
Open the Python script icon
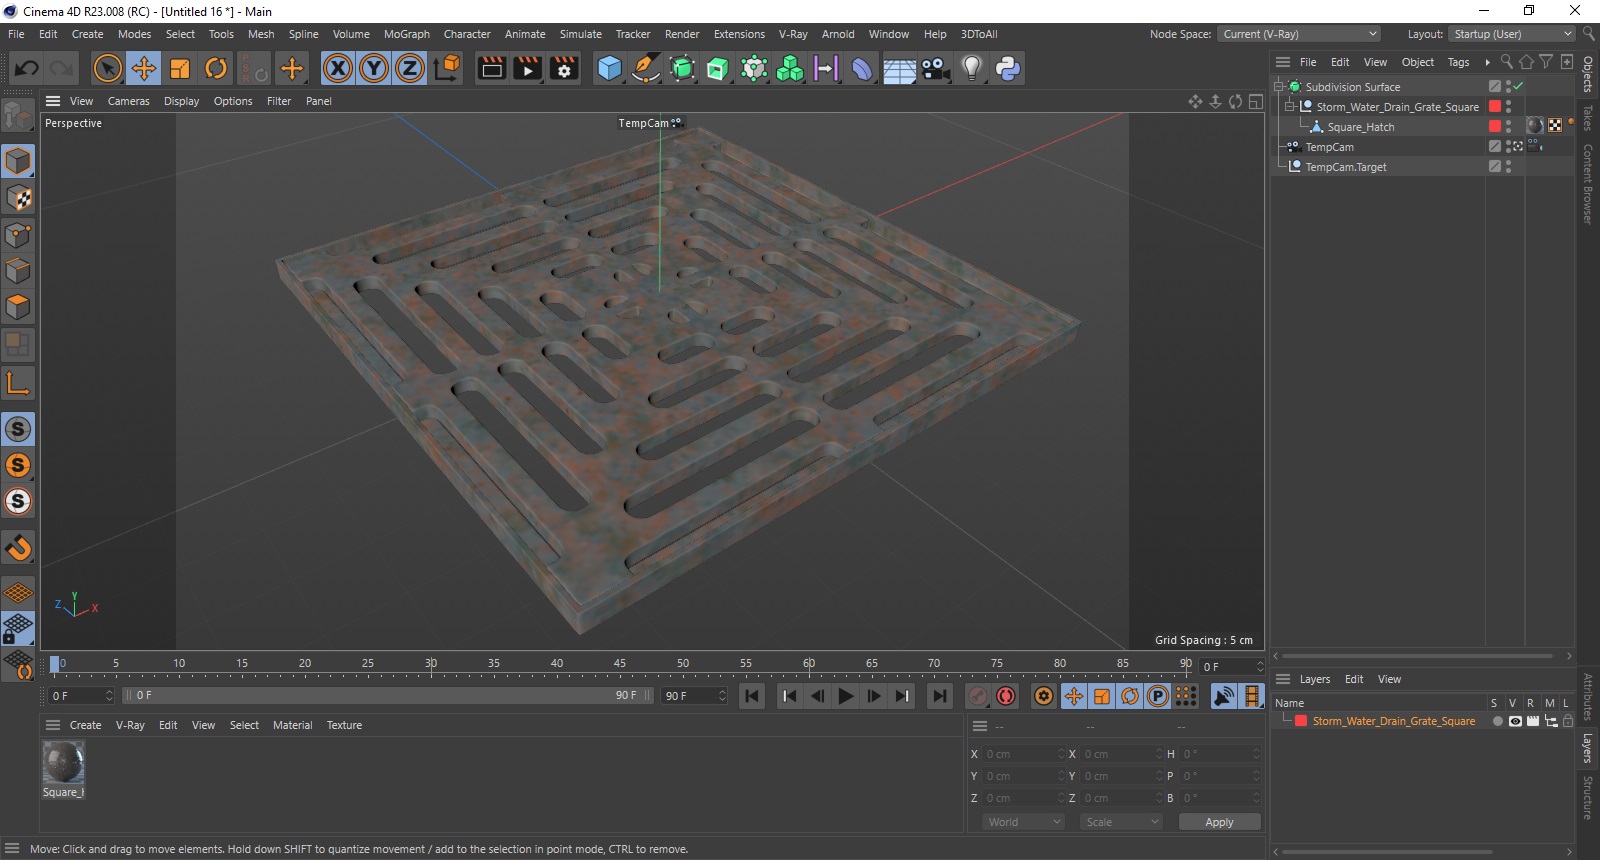(x=1008, y=68)
